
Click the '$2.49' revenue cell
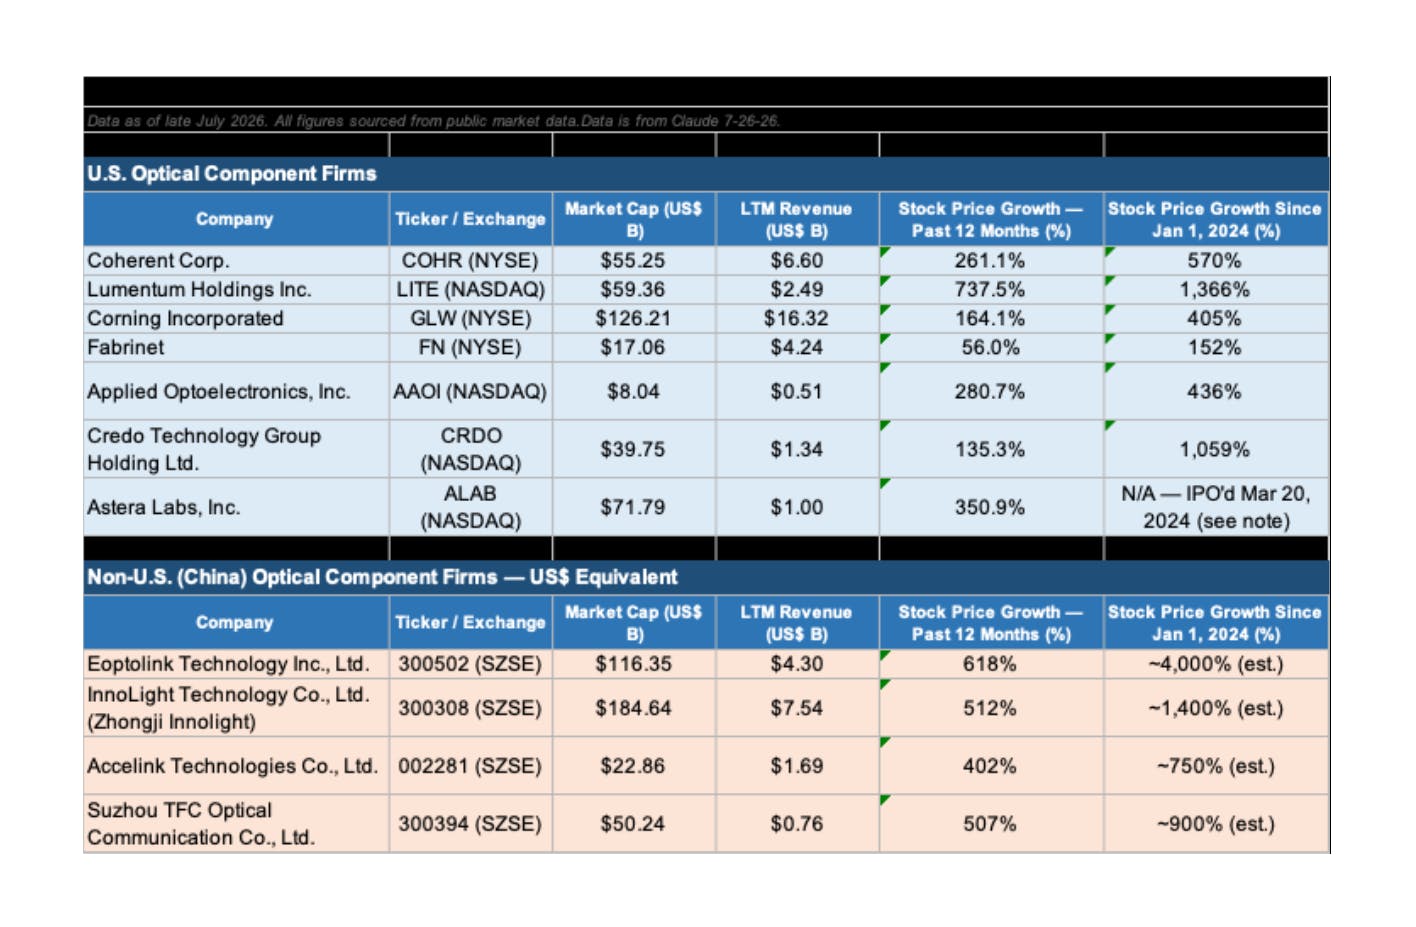797,290
